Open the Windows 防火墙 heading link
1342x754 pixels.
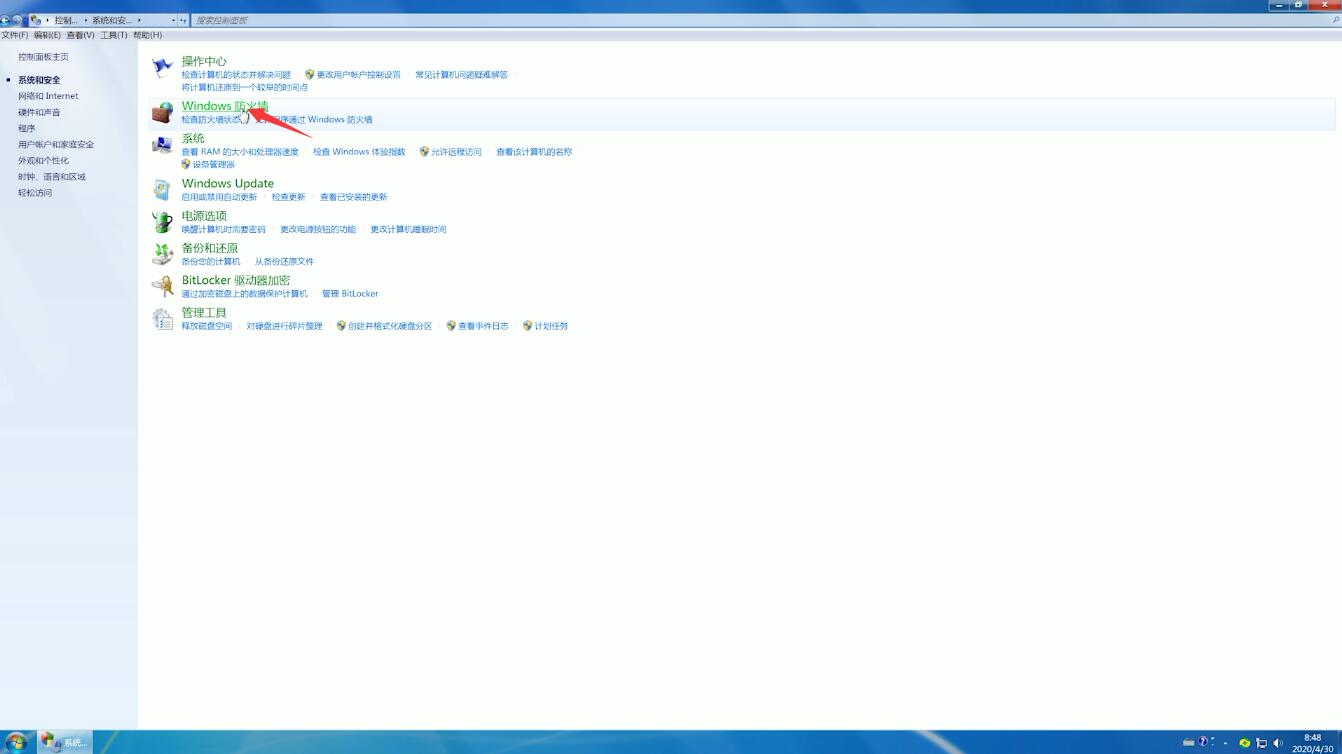coord(225,106)
